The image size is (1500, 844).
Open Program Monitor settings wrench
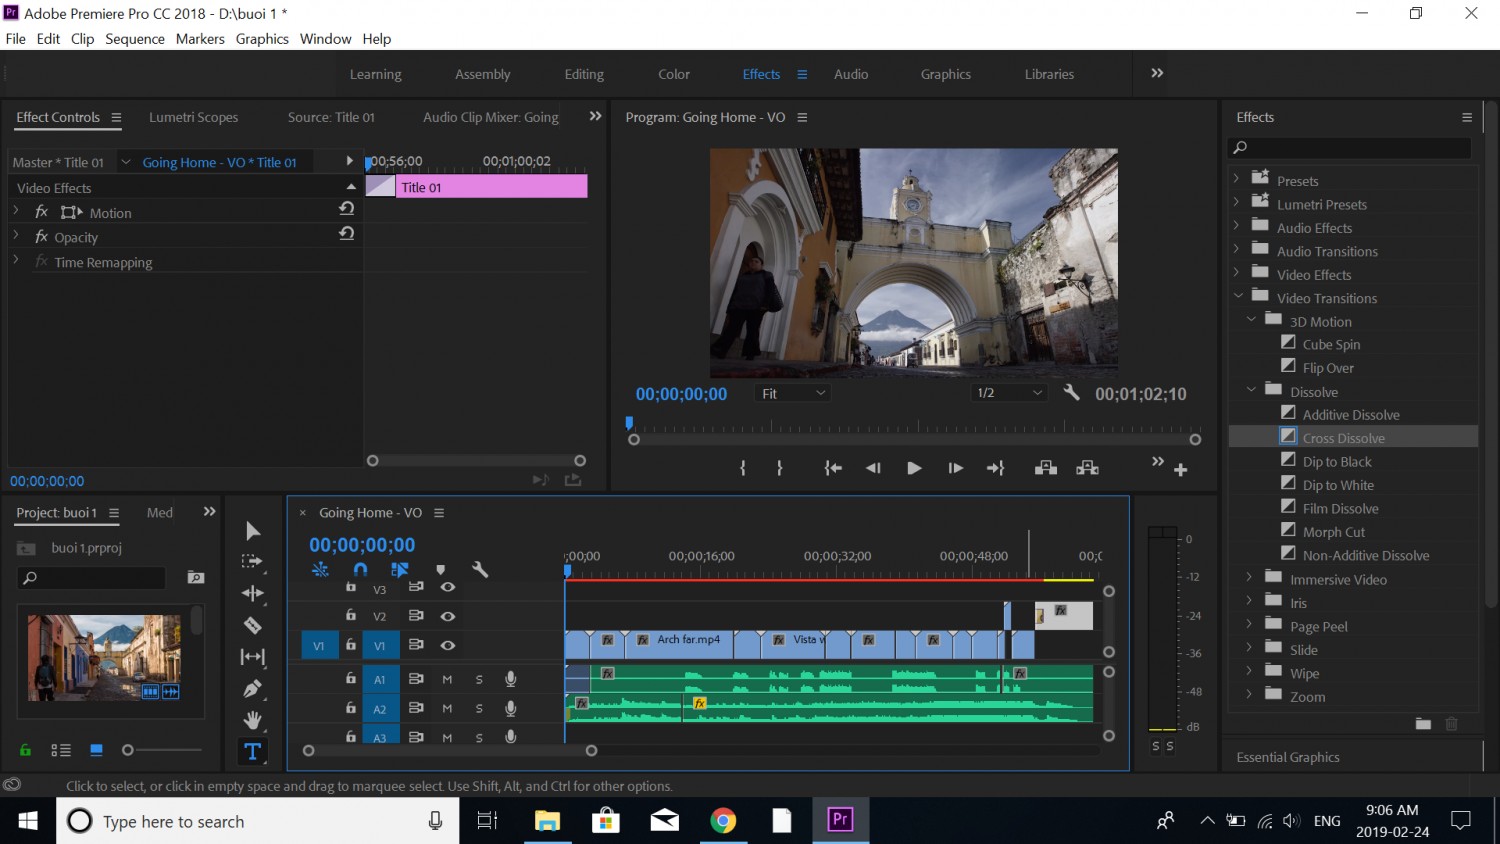1071,393
